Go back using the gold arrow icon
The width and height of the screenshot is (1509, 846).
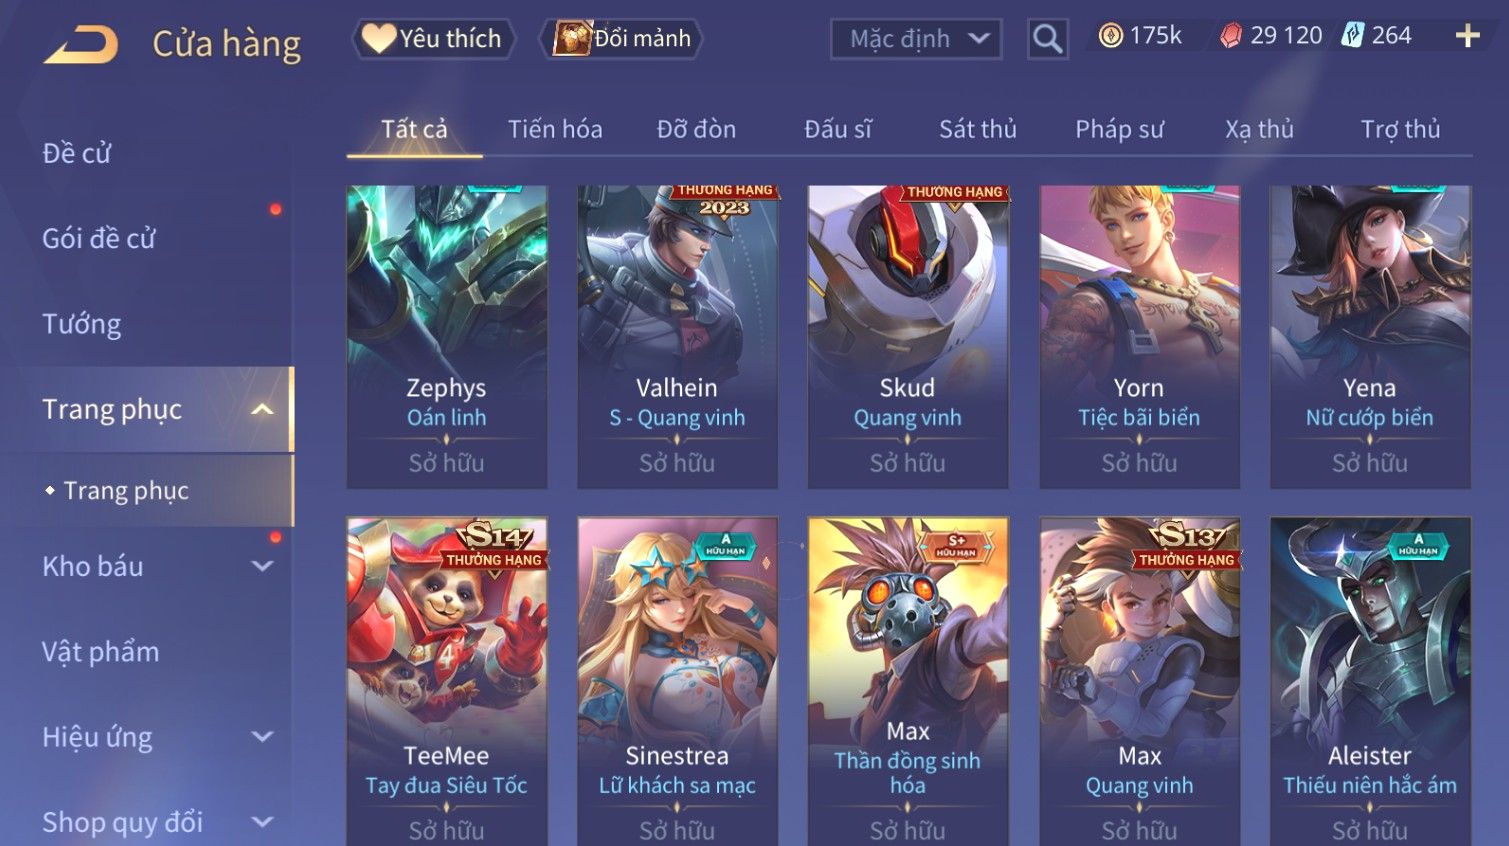81,44
